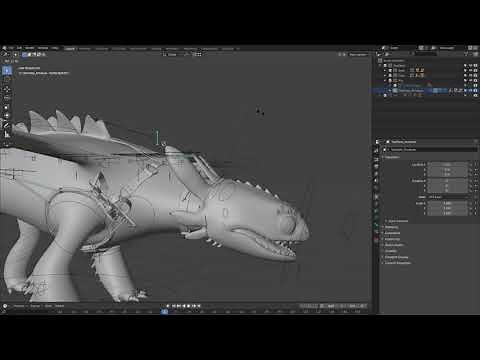Viewport: 480px width, 360px height.
Task: Open the outliner filter options icon
Action: pyautogui.click(x=467, y=54)
